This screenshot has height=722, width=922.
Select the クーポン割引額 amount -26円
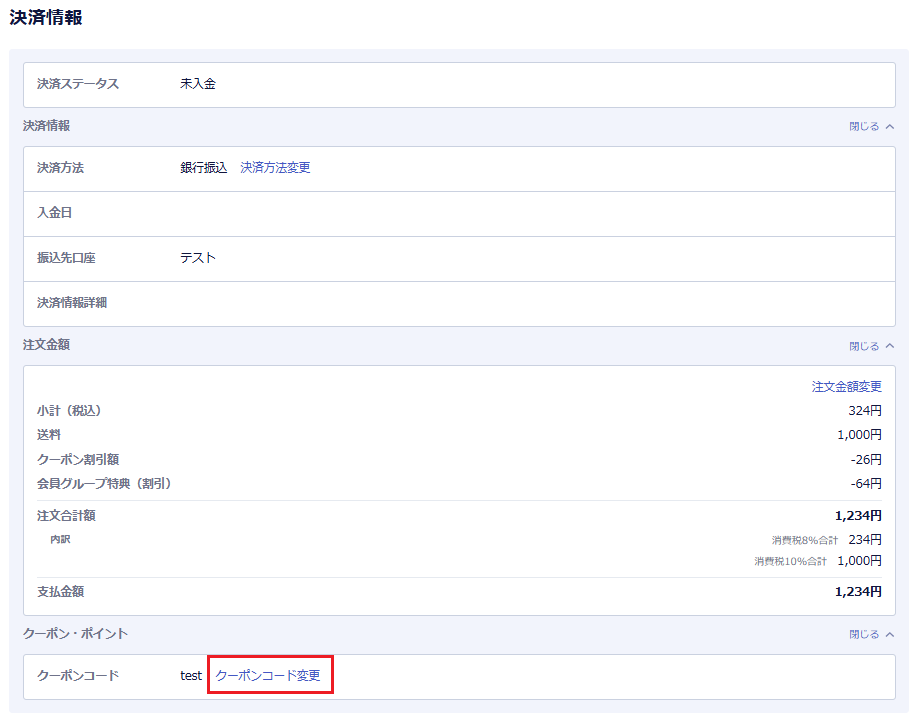pyautogui.click(x=865, y=460)
